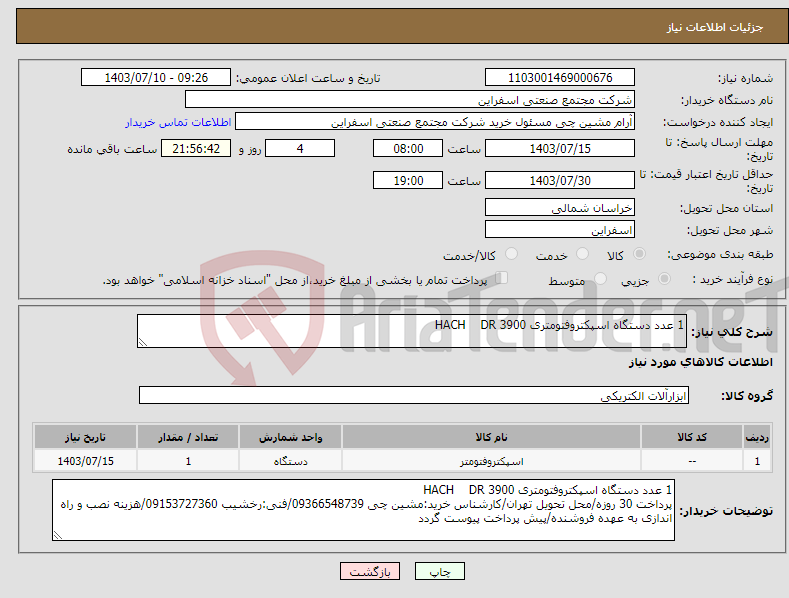Open buyer contact information link
This screenshot has height=598, width=789.
coord(178,122)
